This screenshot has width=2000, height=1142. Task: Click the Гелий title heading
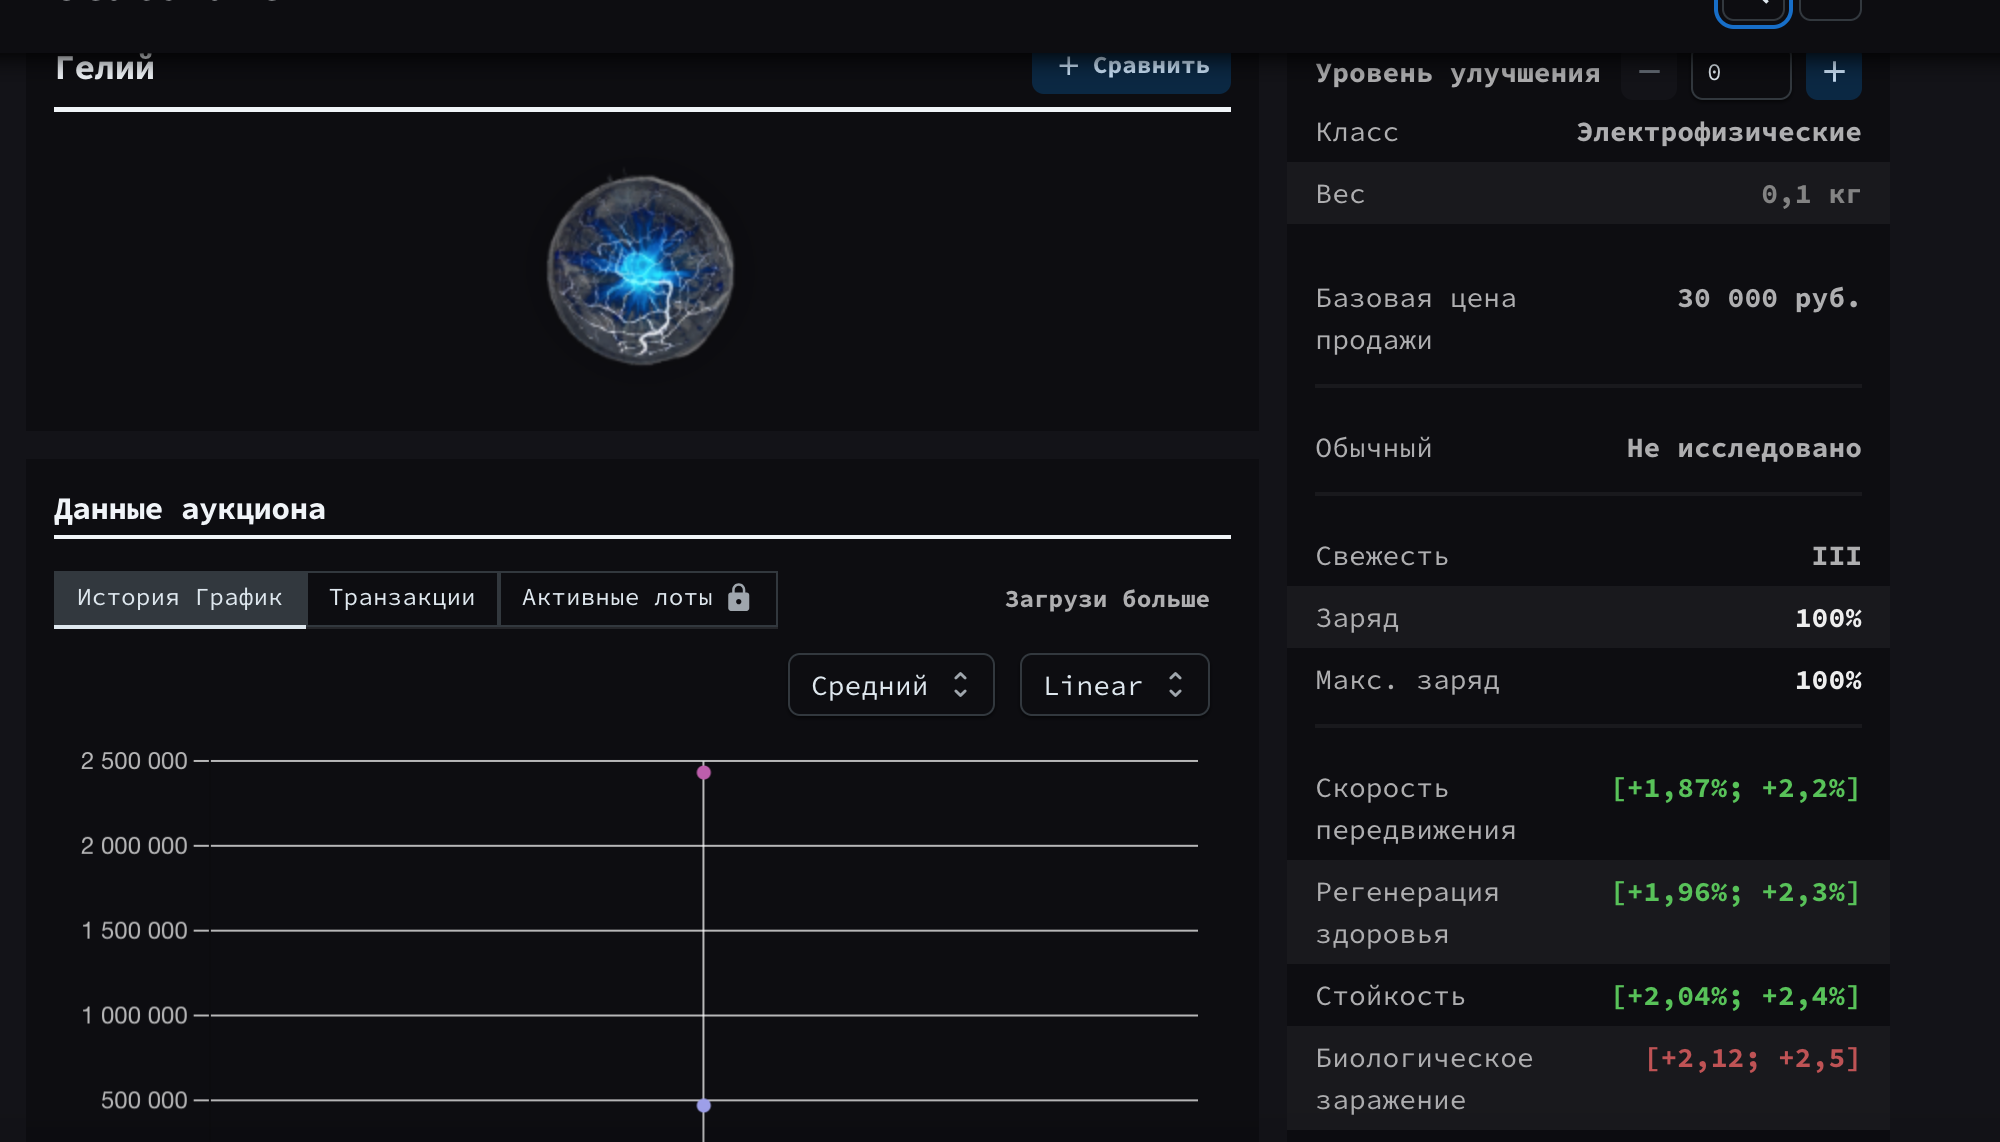[105, 67]
